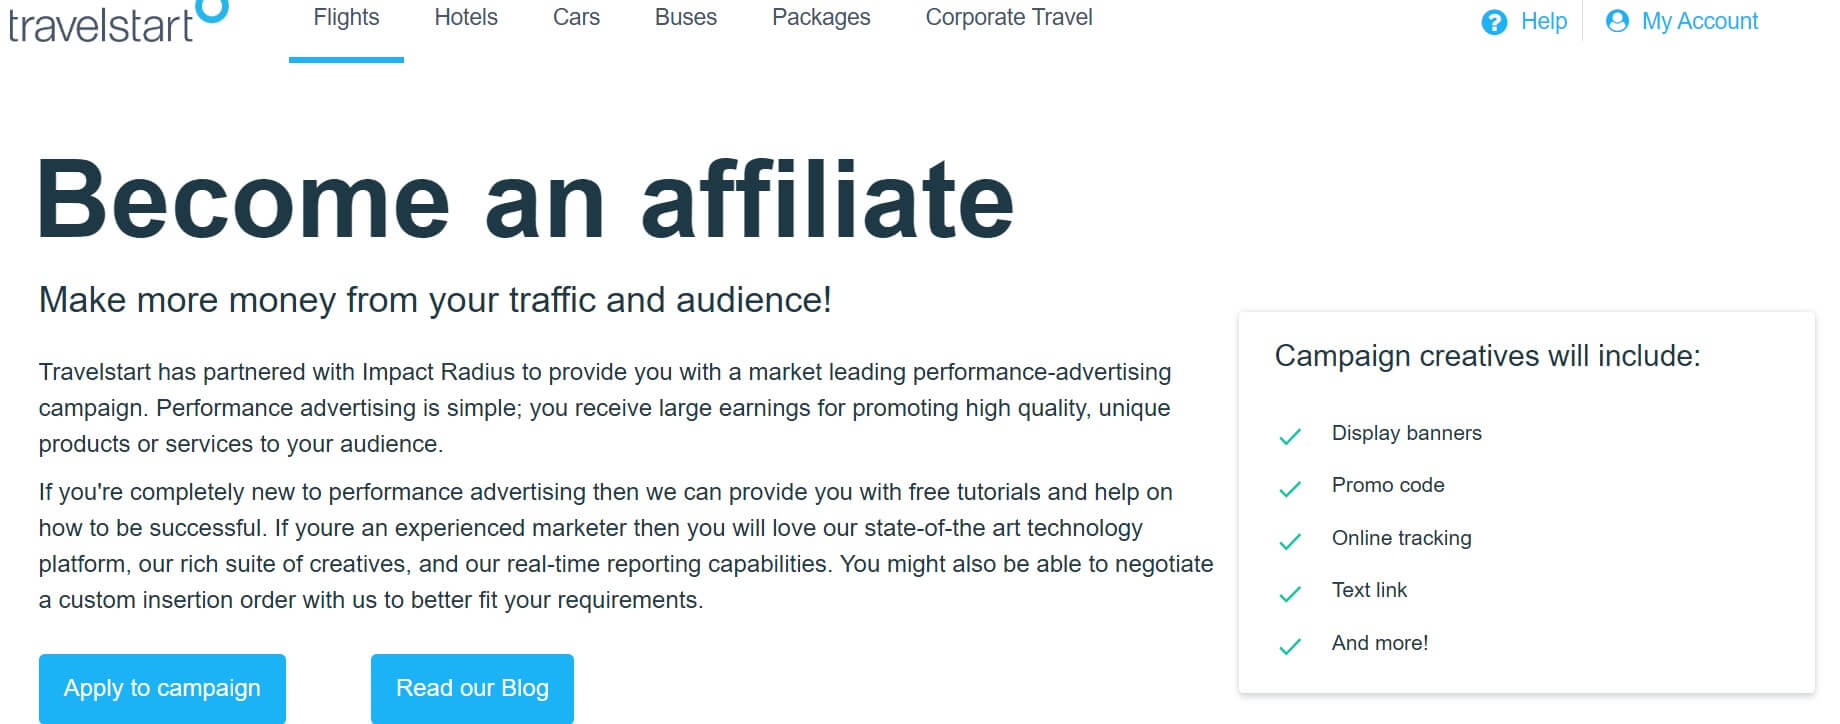Click the Read our Blog button
1840x724 pixels.
(x=472, y=688)
